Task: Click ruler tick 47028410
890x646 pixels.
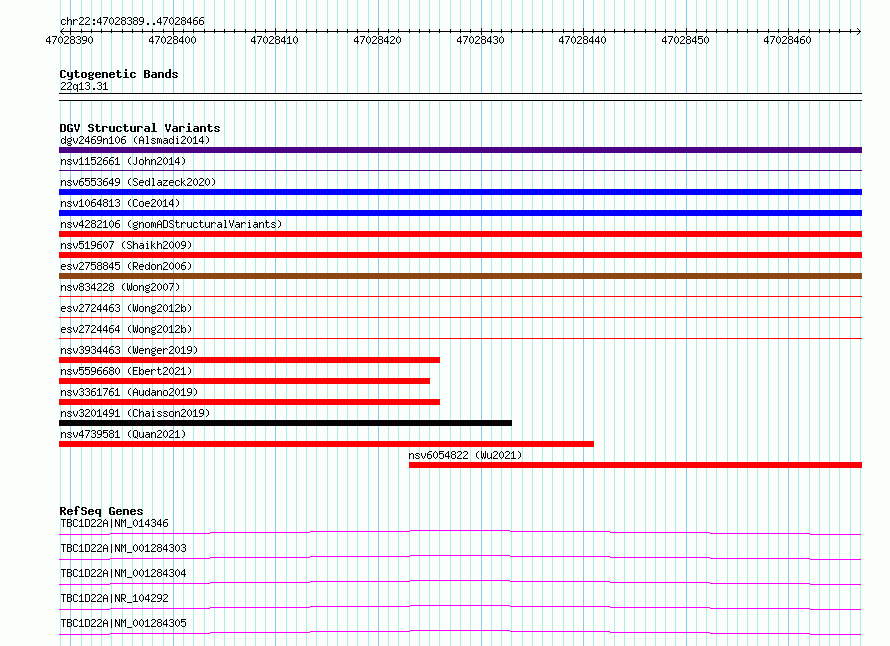Action: [275, 40]
